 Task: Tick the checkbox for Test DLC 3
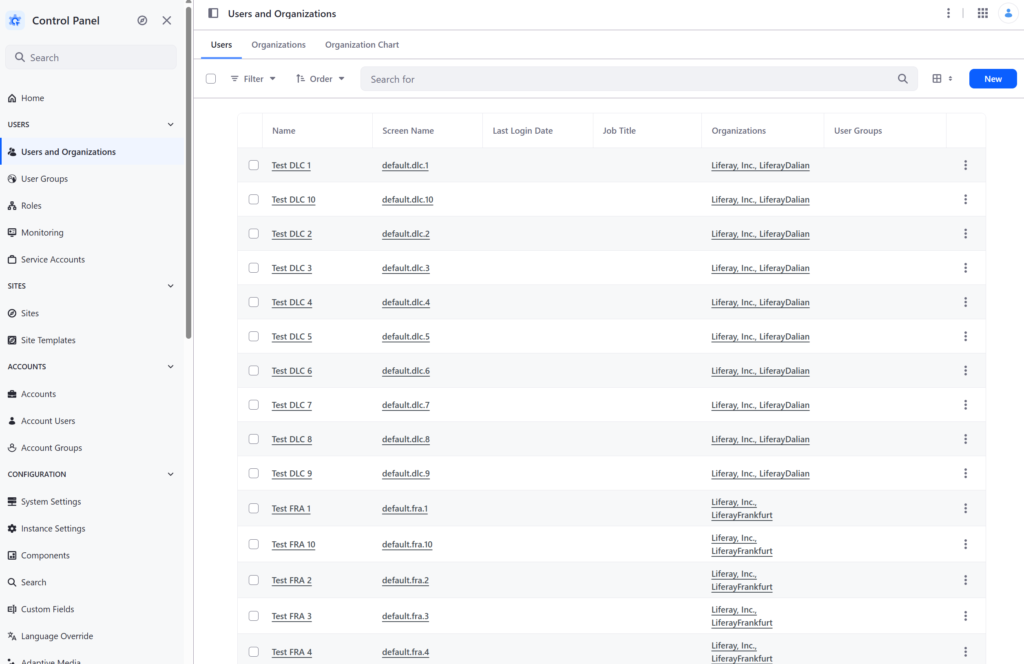pos(253,268)
